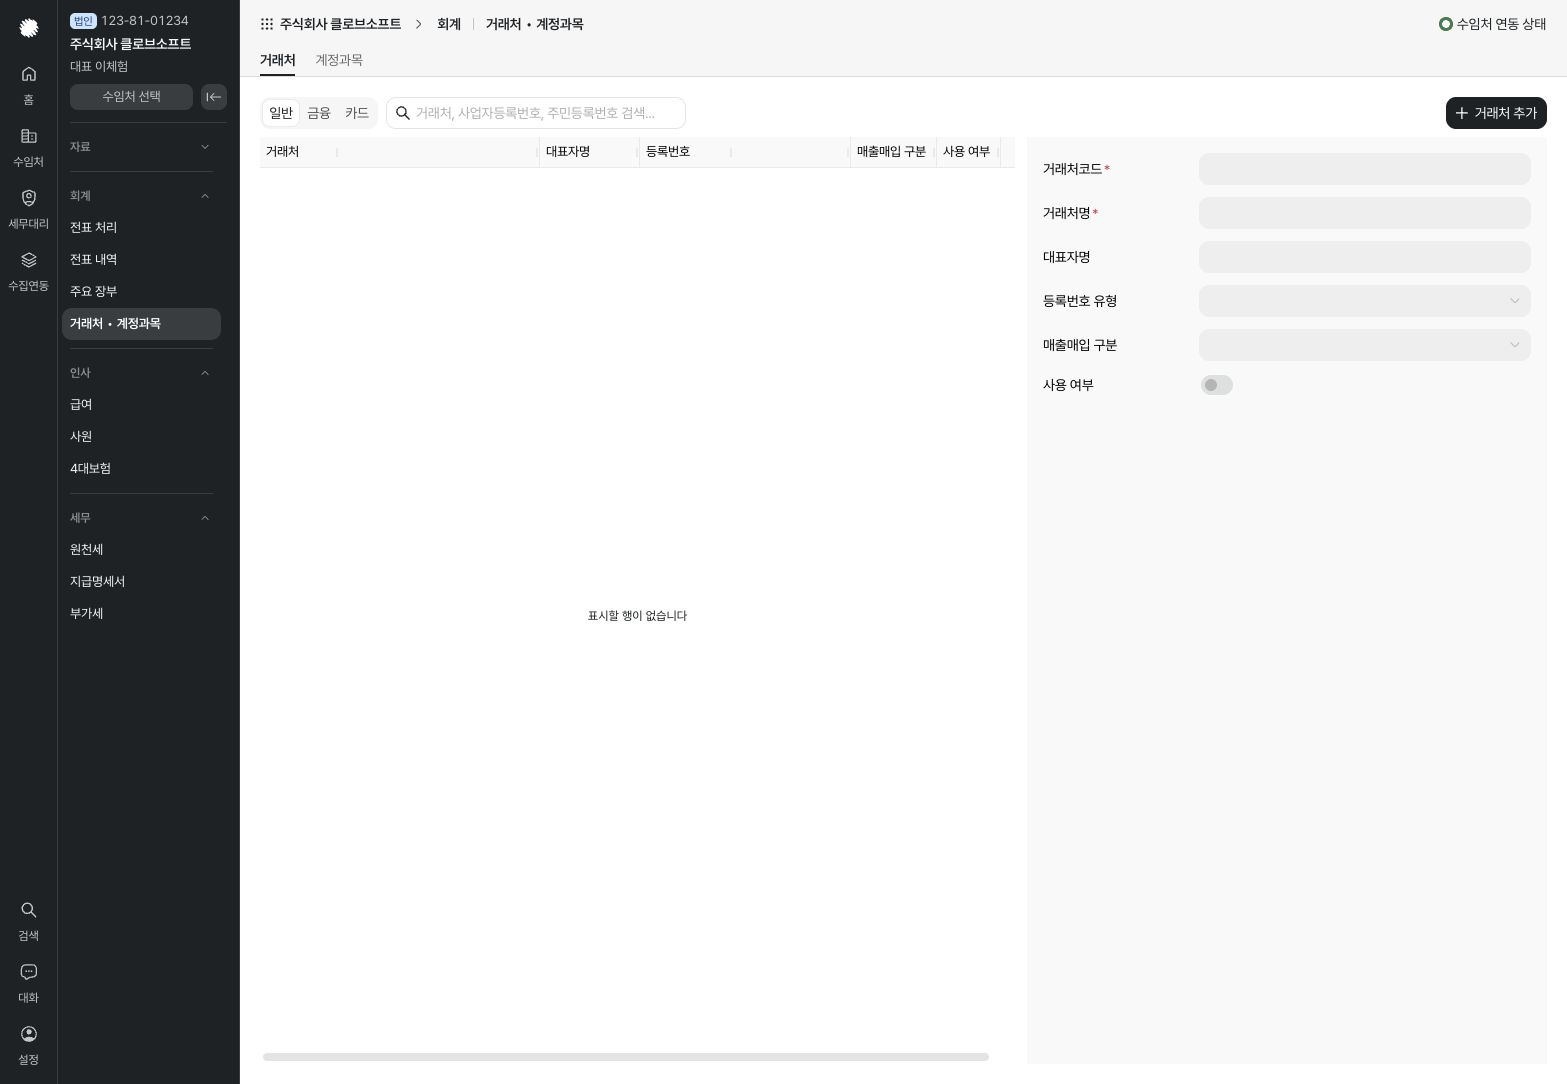This screenshot has height=1084, width=1567.
Task: Open 세무대리 shield icon
Action: [x=28, y=198]
